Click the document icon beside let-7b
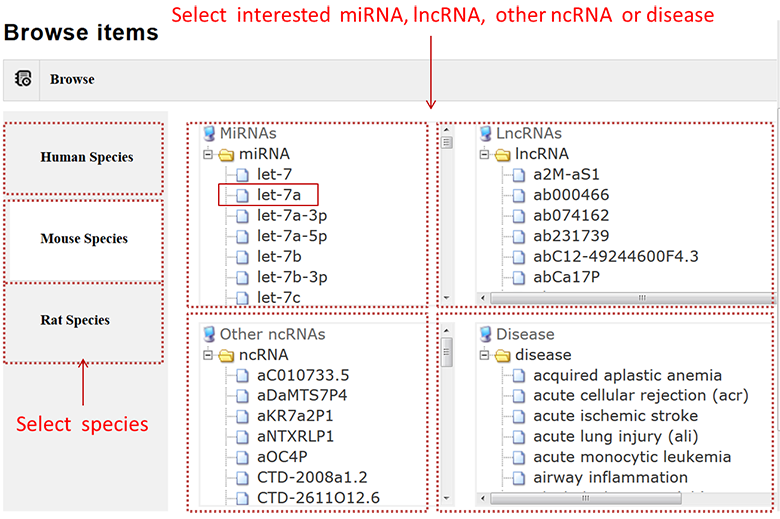780x519 pixels. click(243, 257)
